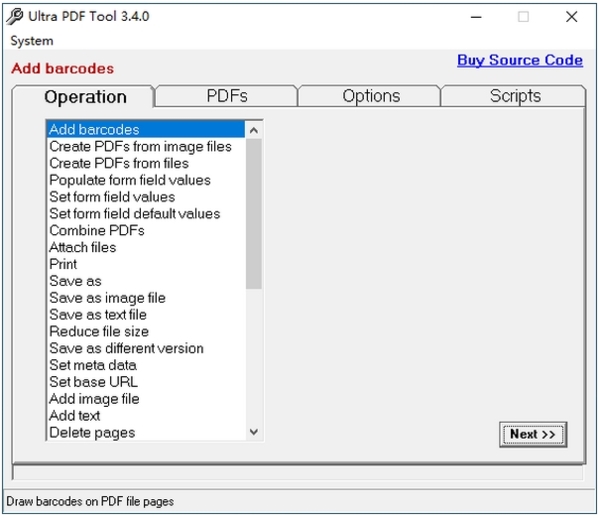Select Attach files operation
The height and width of the screenshot is (518, 599).
pyautogui.click(x=146, y=247)
